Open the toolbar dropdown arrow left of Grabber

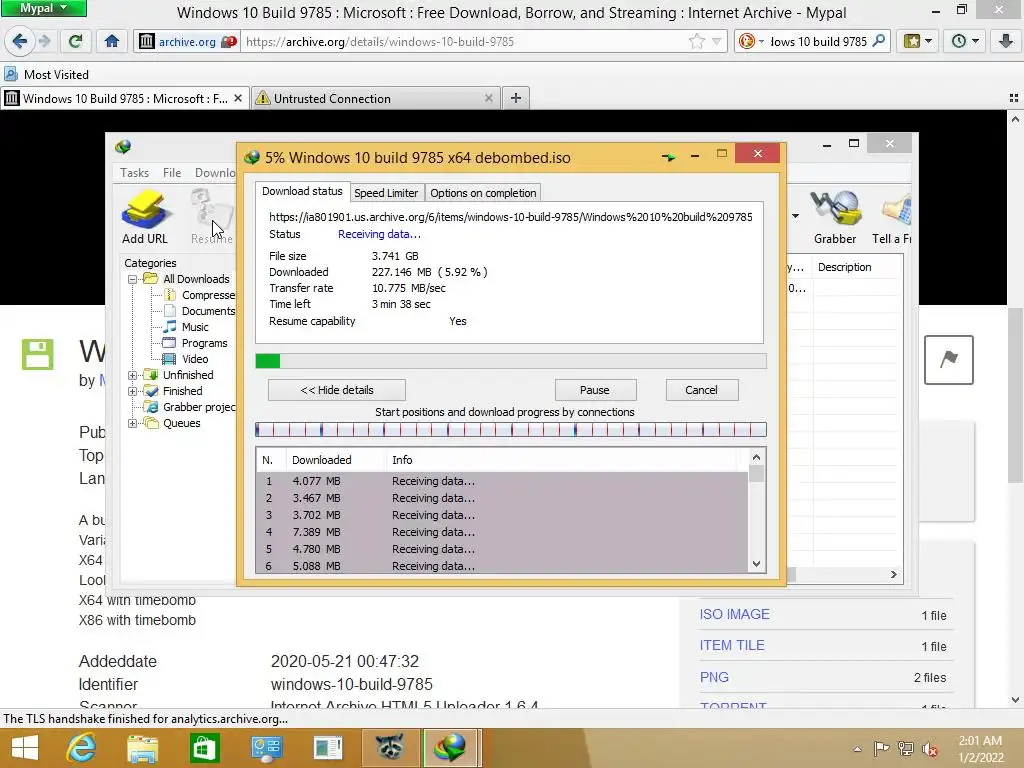point(795,216)
